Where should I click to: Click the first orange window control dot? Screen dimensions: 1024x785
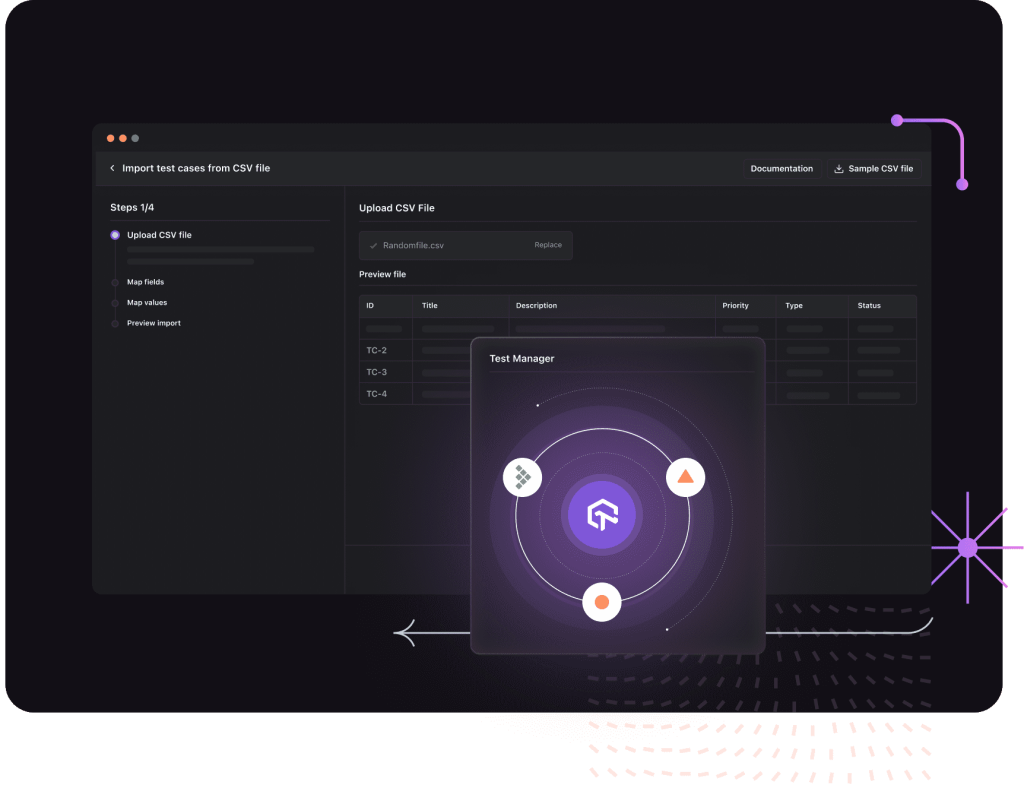pyautogui.click(x=110, y=138)
